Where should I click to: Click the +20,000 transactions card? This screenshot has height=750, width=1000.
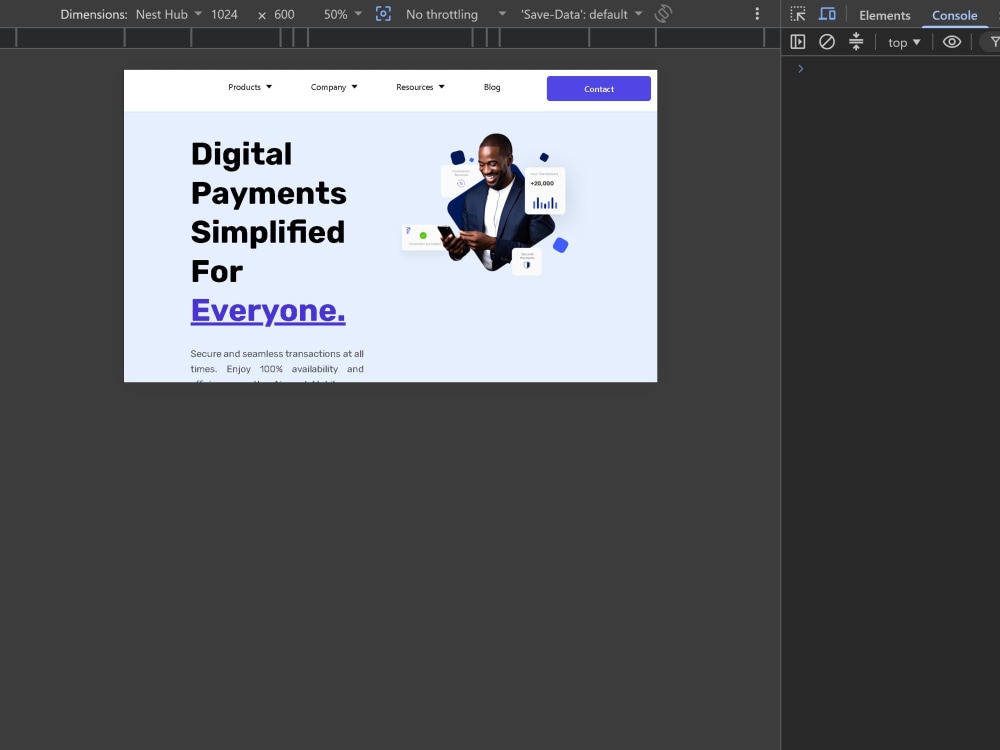click(545, 190)
